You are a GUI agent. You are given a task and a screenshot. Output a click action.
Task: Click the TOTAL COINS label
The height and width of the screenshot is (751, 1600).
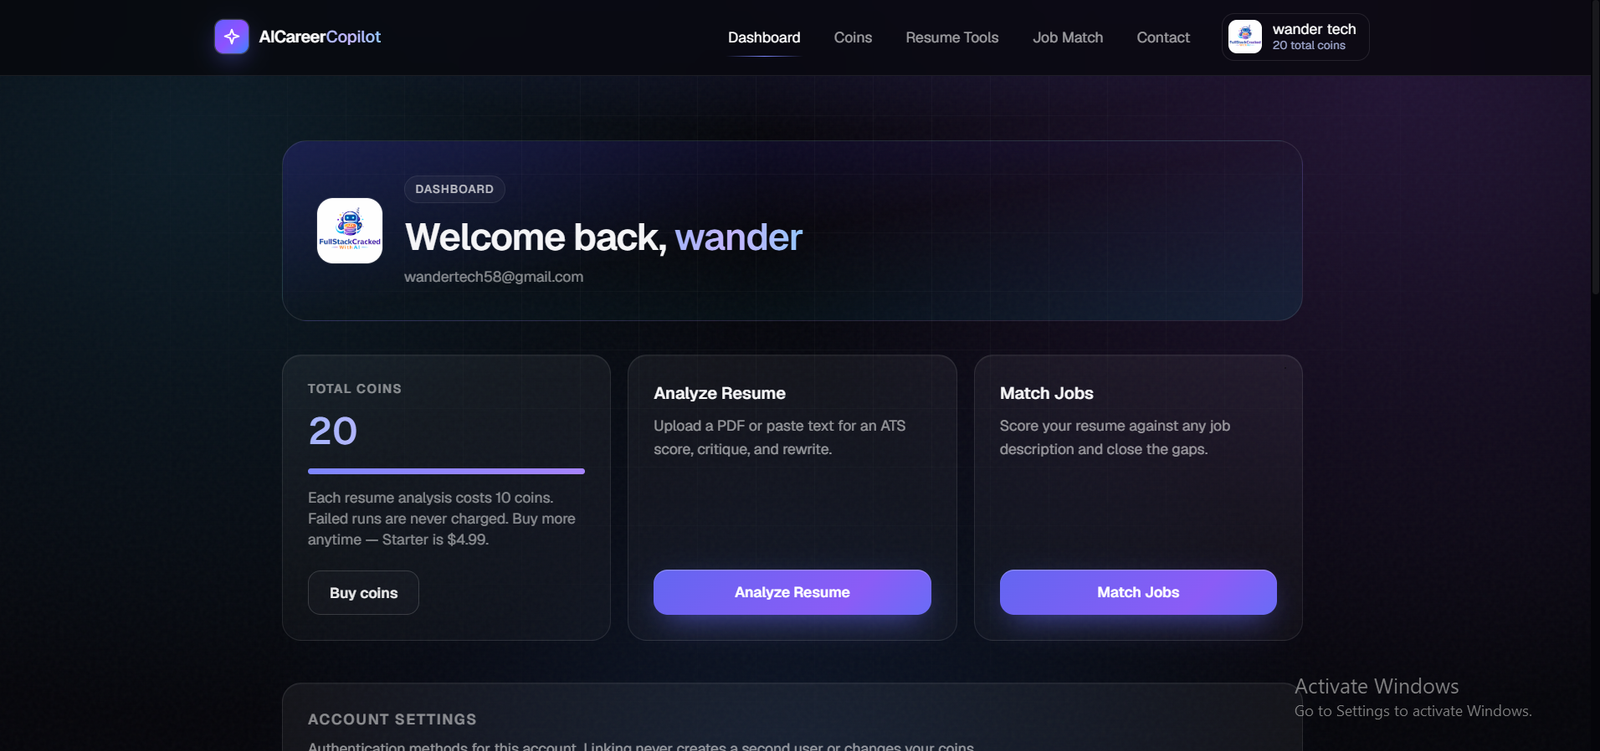click(355, 389)
